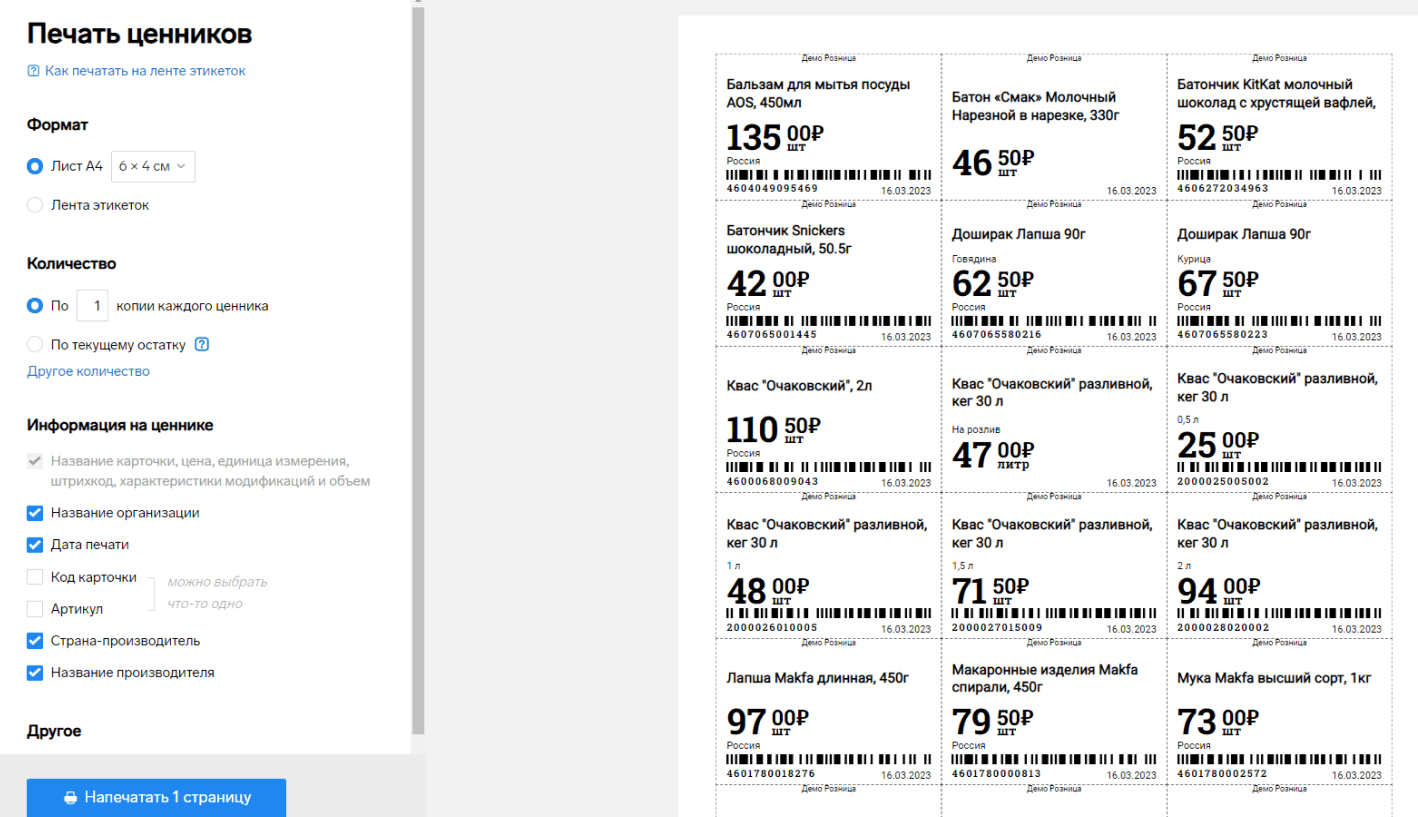The image size is (1418, 817).
Task: Click the copies count input field
Action: [x=93, y=306]
